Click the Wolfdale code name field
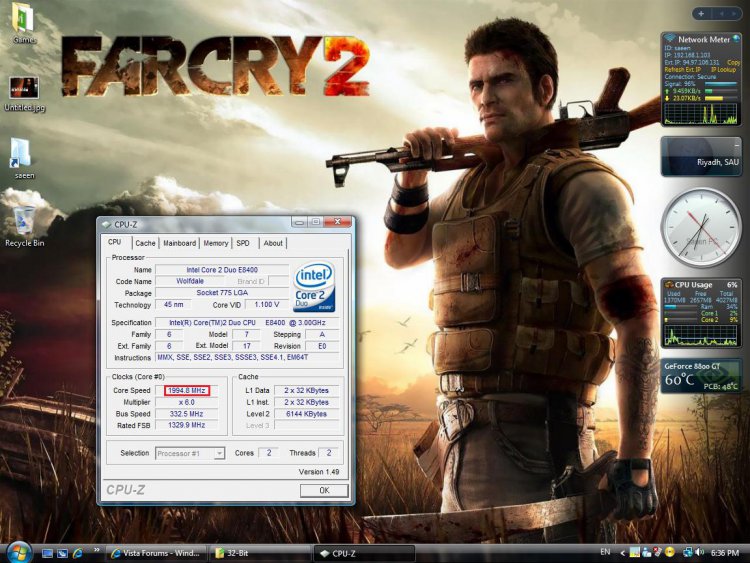The height and width of the screenshot is (563, 750). tap(190, 281)
